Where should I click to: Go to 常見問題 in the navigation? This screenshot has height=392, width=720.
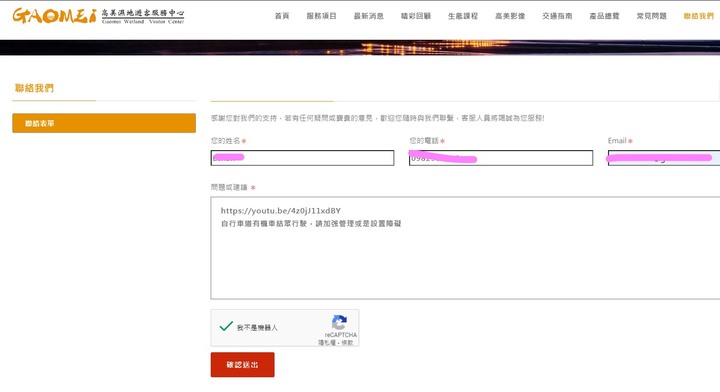tap(652, 16)
